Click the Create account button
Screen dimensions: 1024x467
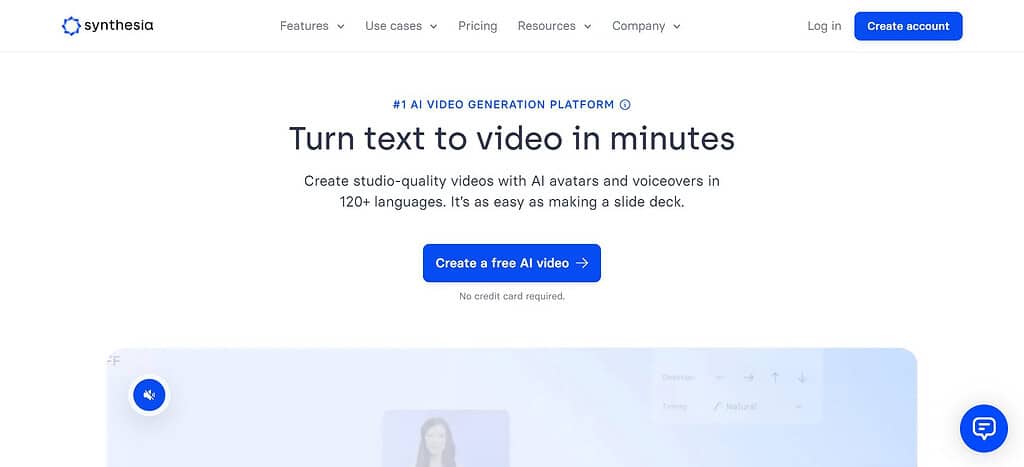point(908,26)
